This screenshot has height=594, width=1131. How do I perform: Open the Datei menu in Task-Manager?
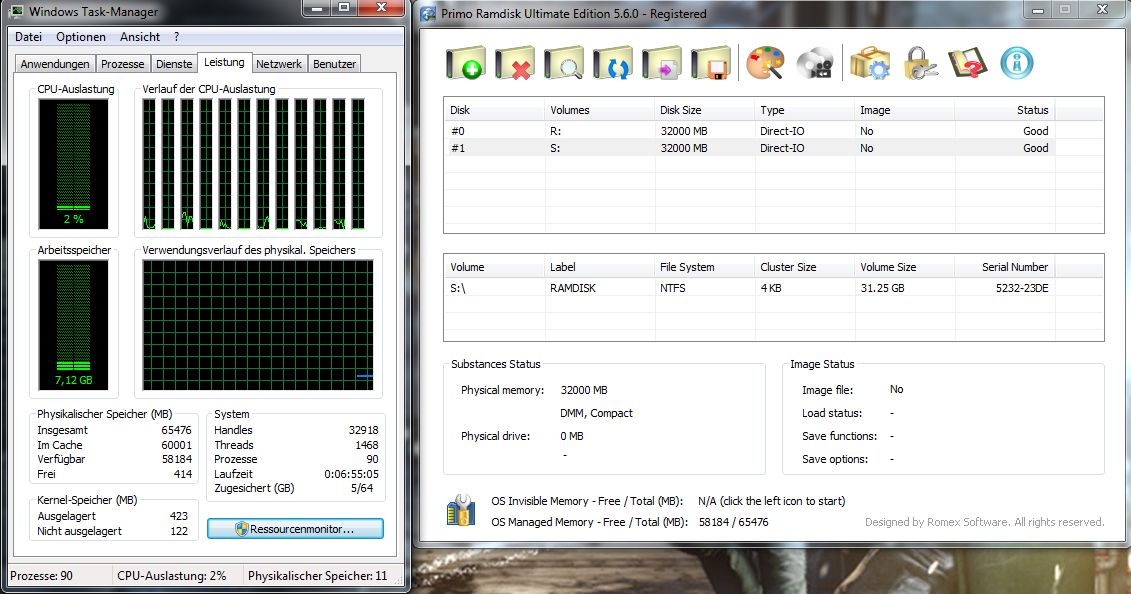(28, 37)
